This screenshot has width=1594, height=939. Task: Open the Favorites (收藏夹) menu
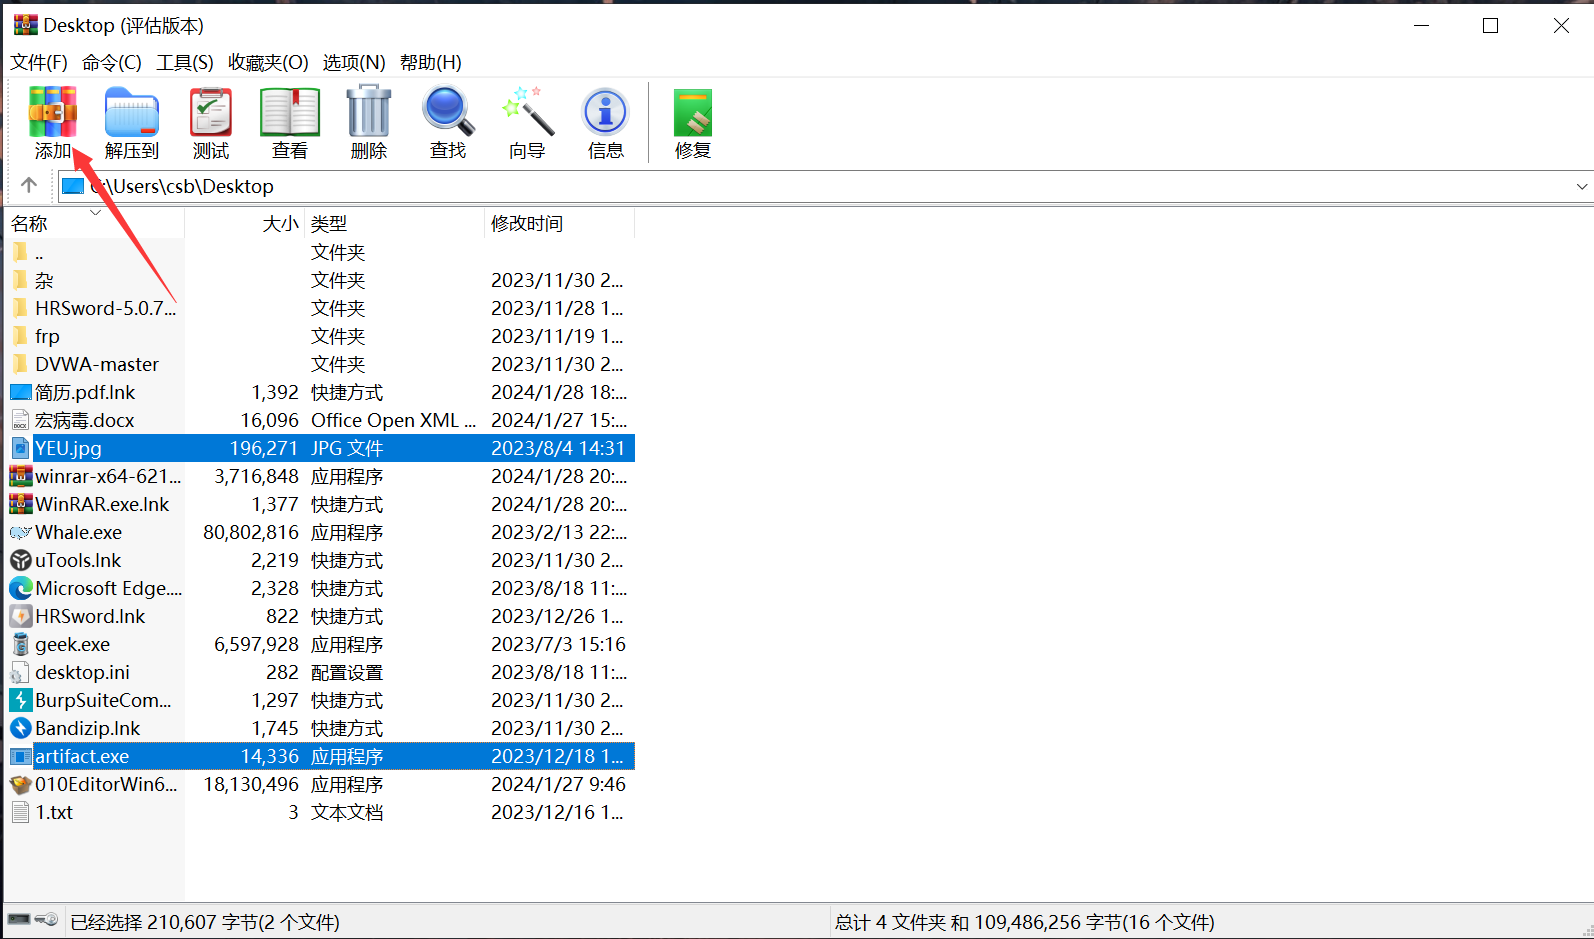coord(268,62)
